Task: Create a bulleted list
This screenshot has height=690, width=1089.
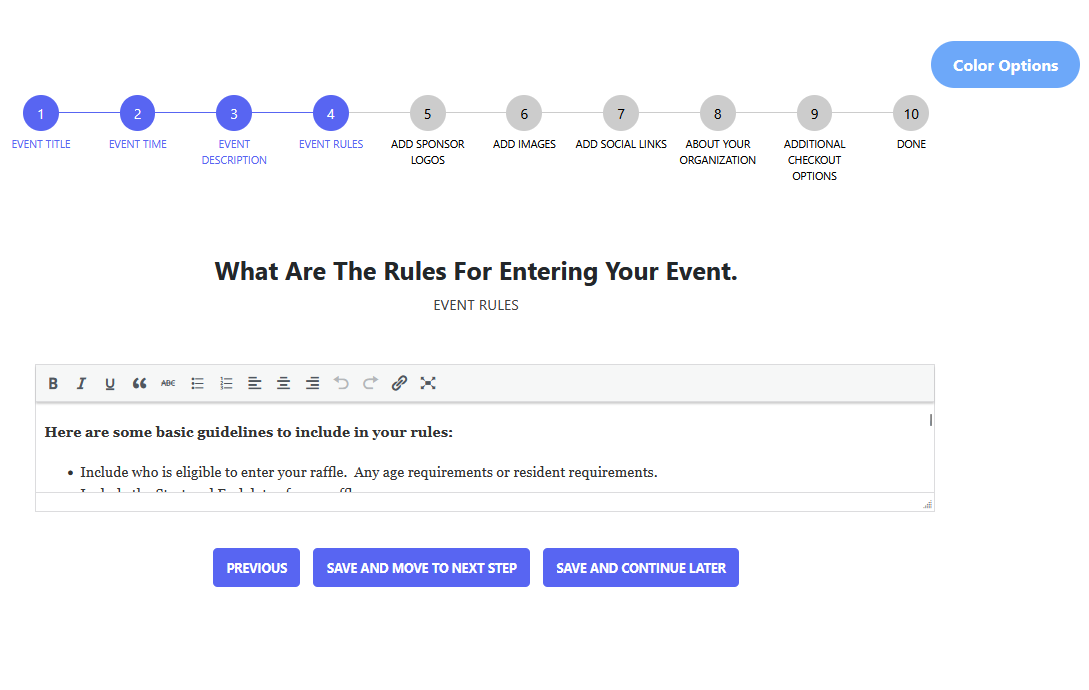Action: pos(198,383)
